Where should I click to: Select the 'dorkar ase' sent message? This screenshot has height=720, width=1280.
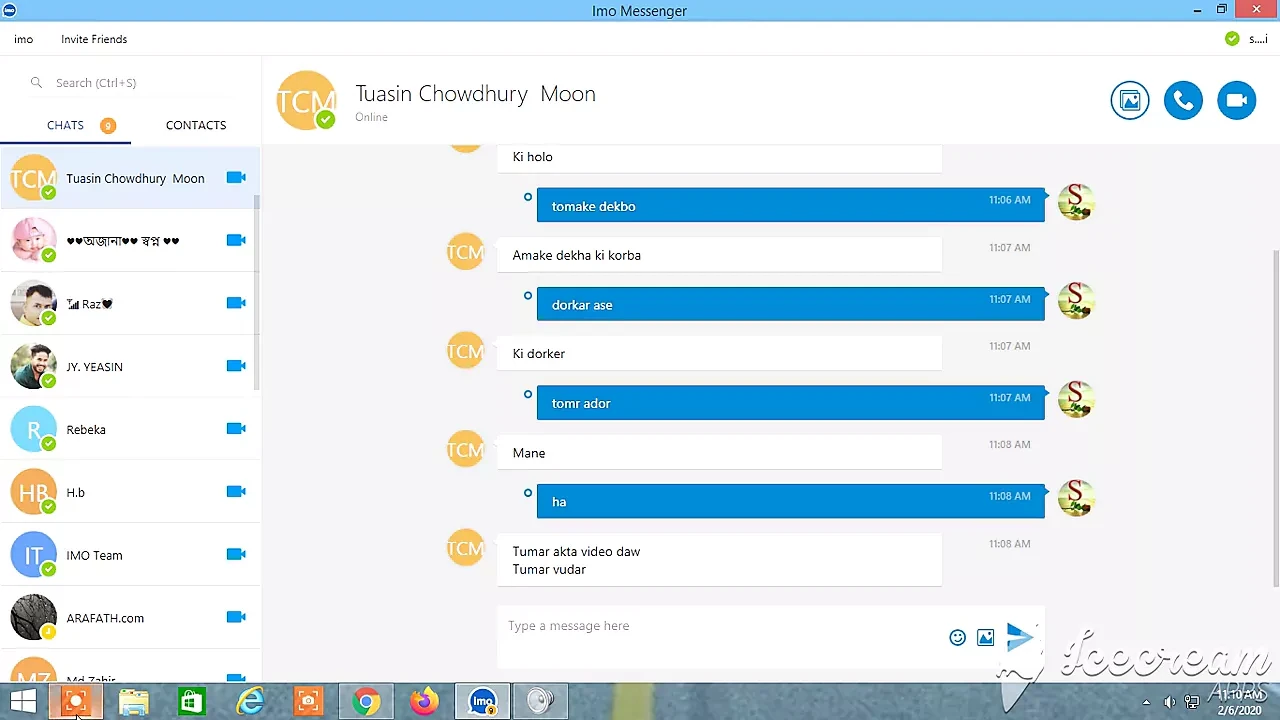[x=790, y=305]
